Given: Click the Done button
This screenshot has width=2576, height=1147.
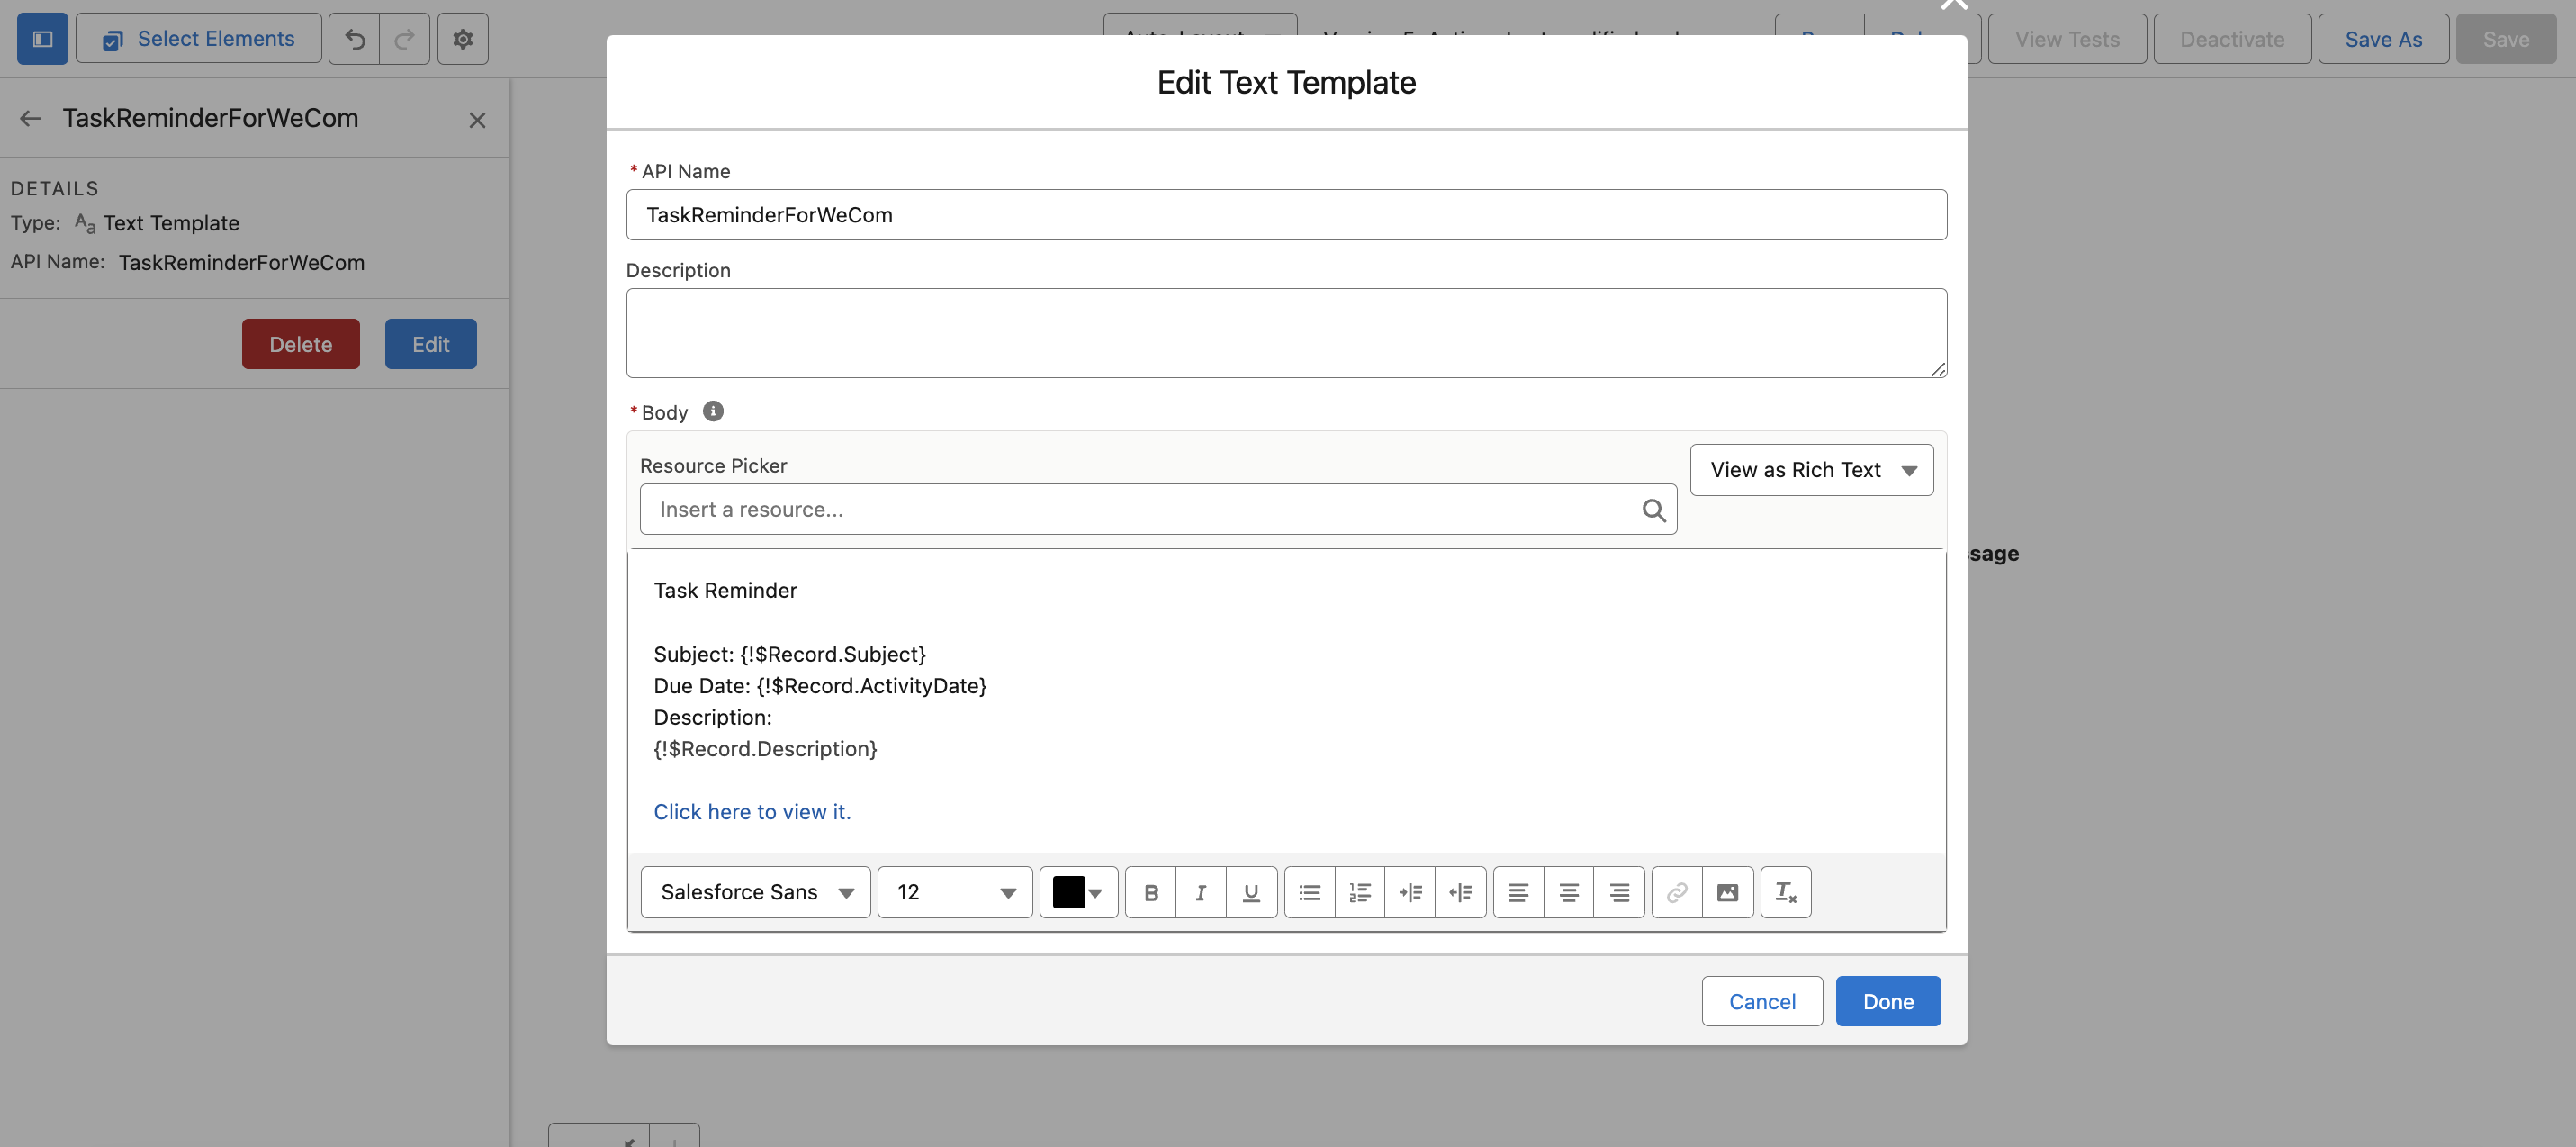Looking at the screenshot, I should coord(1888,1001).
